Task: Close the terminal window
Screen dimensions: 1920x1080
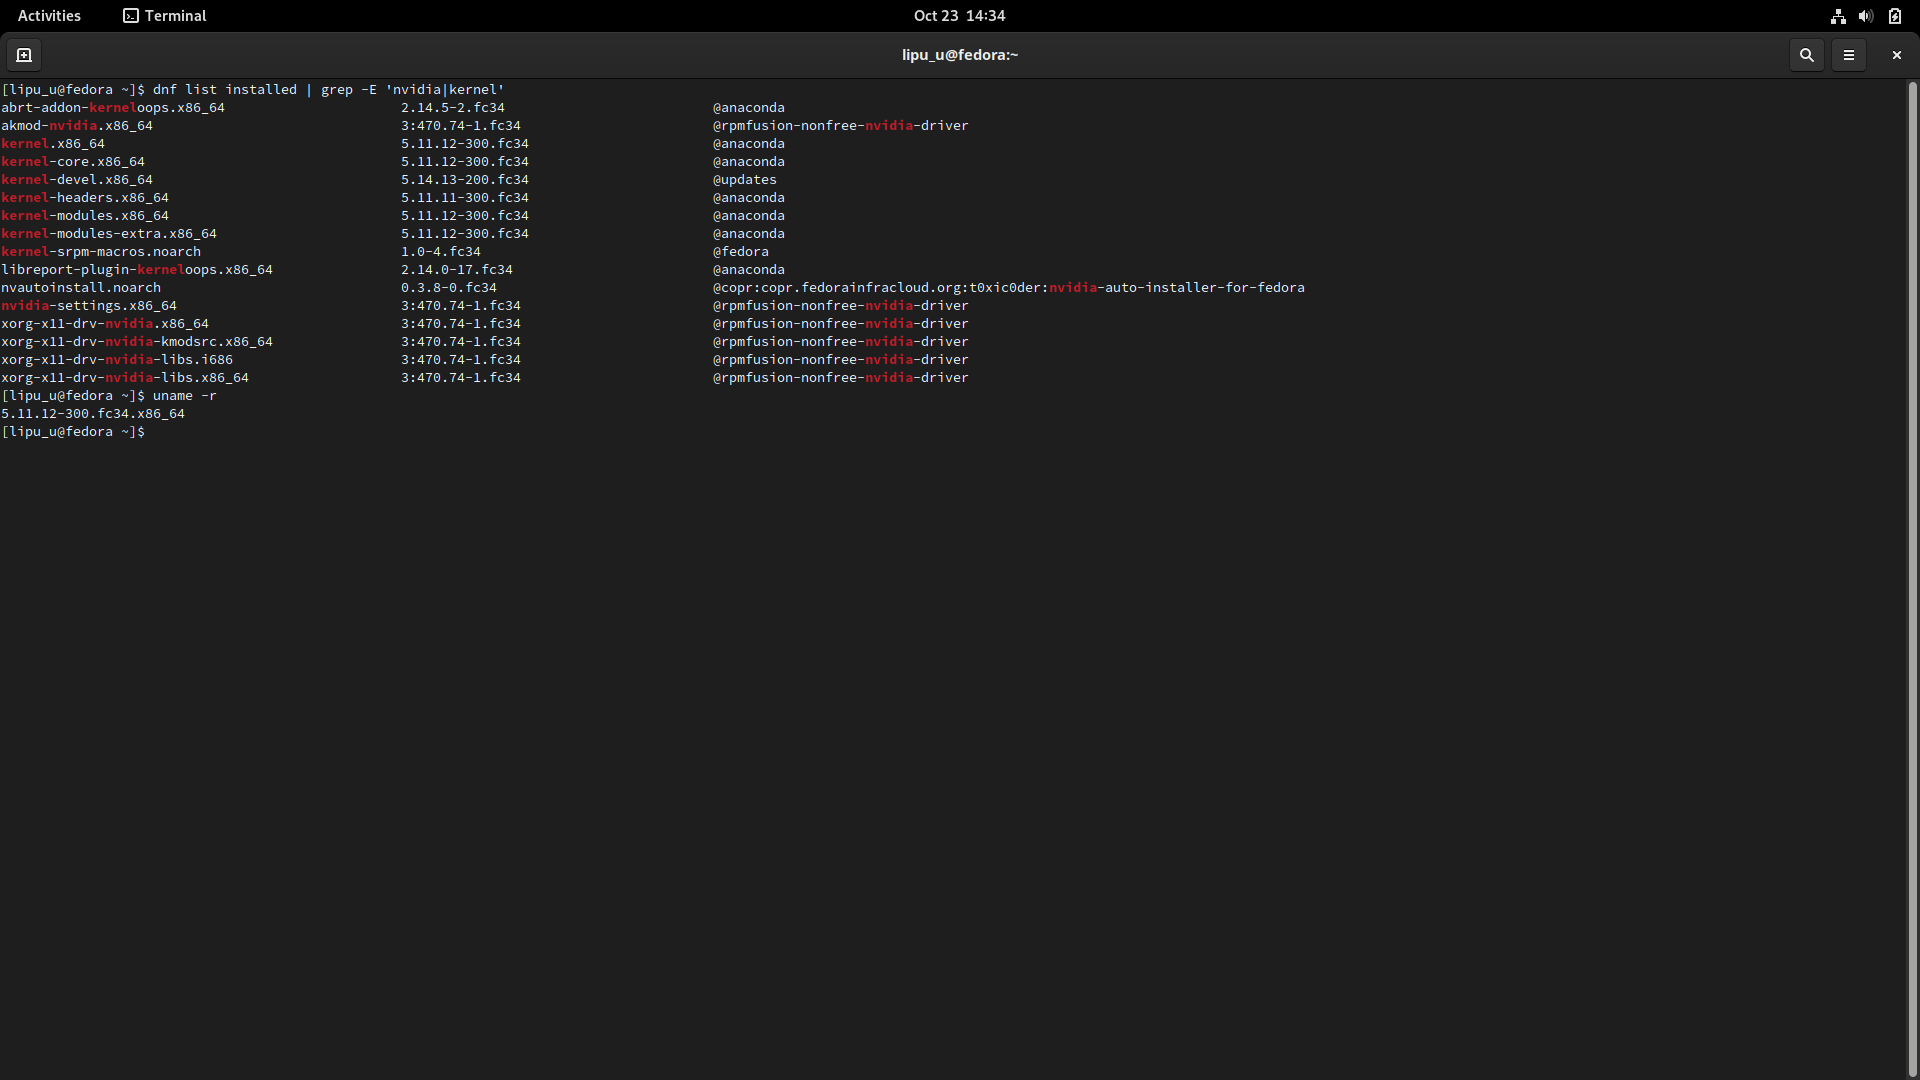Action: 1896,55
